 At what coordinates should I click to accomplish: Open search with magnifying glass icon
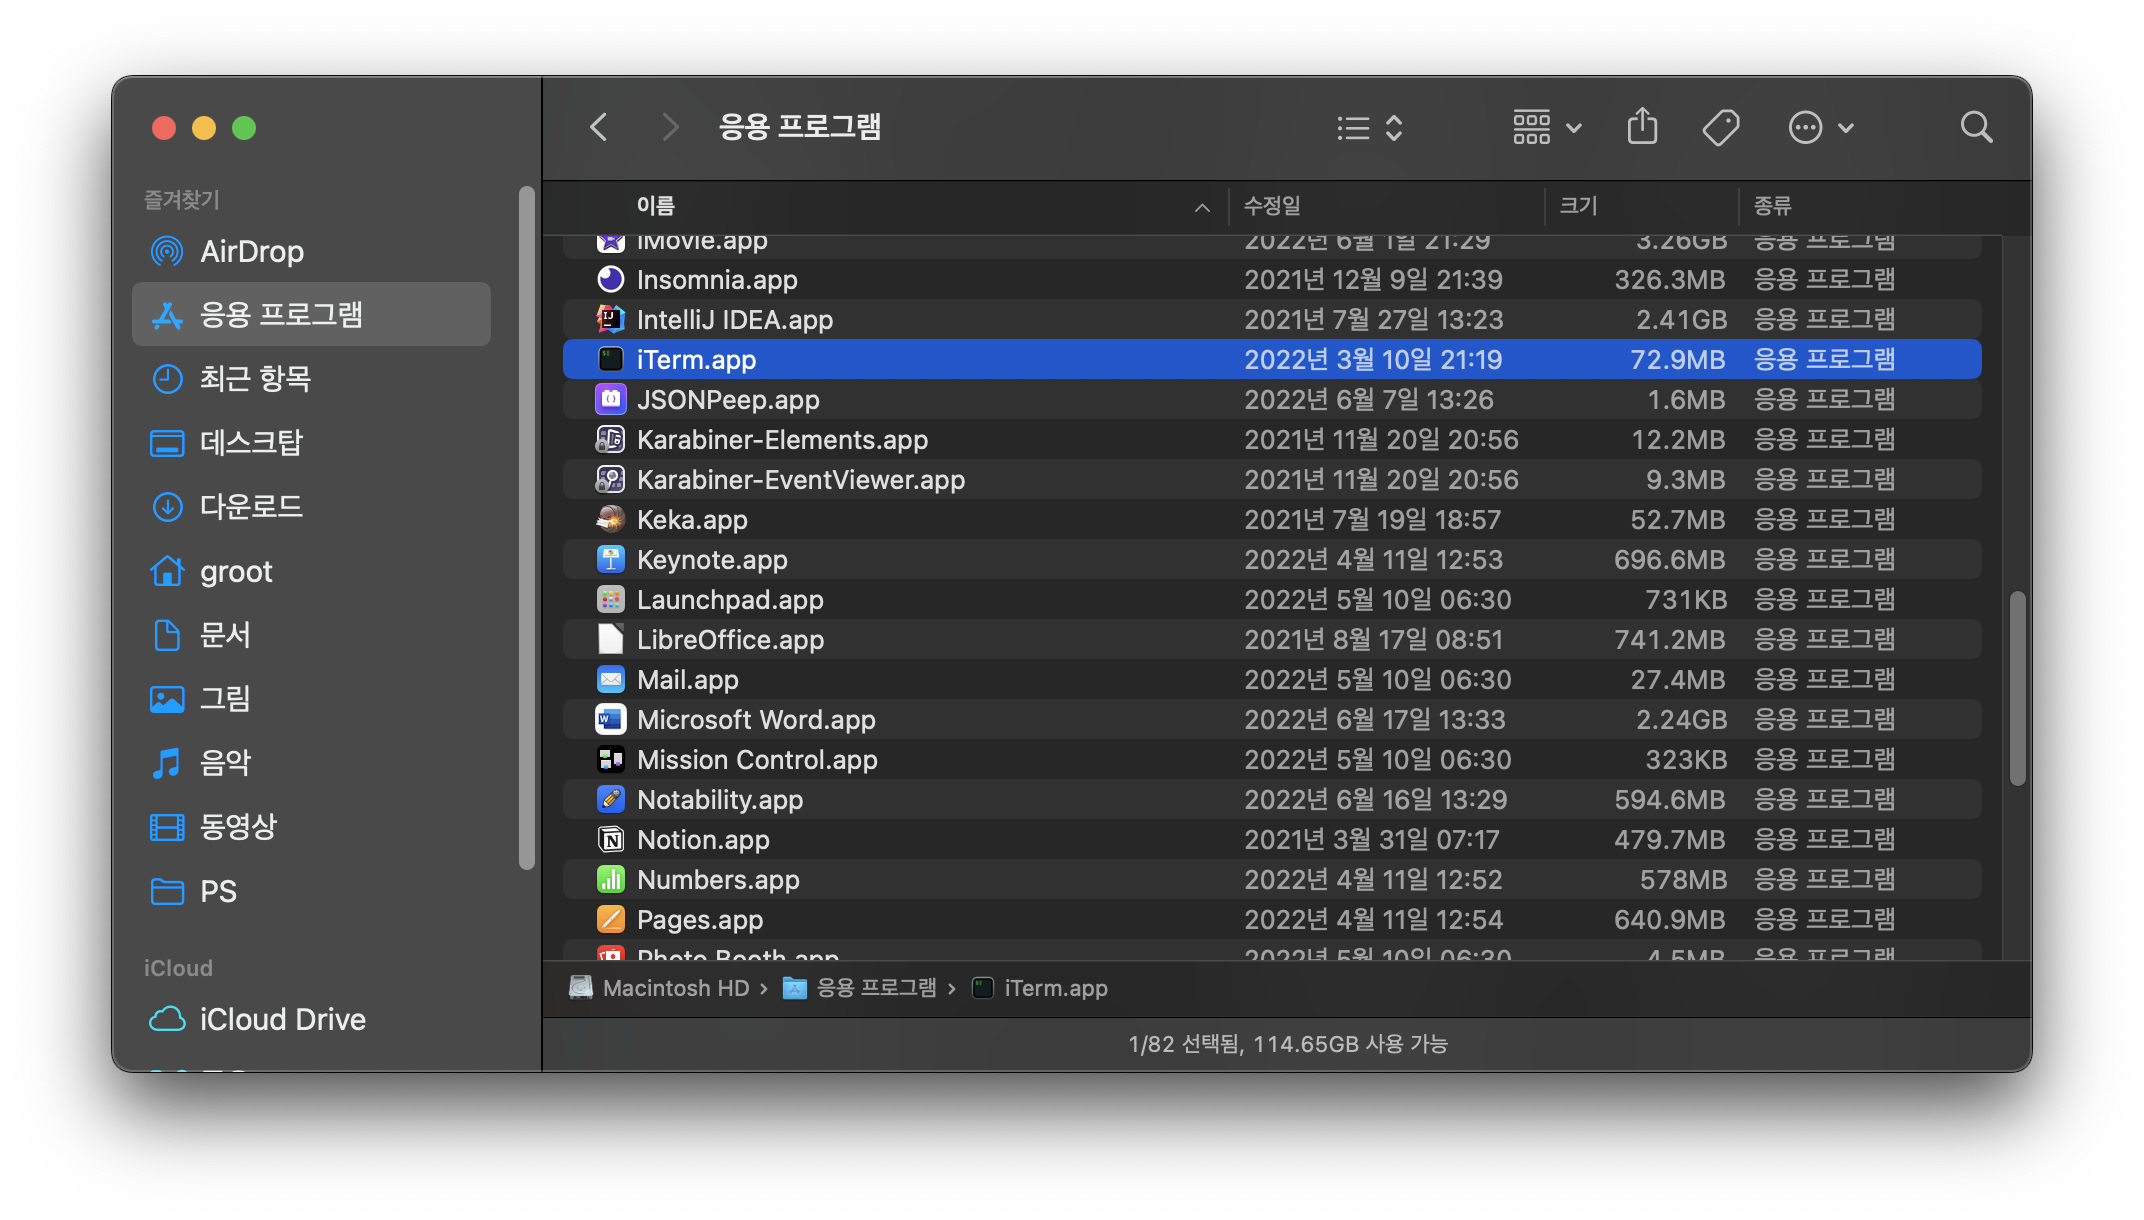[1976, 127]
